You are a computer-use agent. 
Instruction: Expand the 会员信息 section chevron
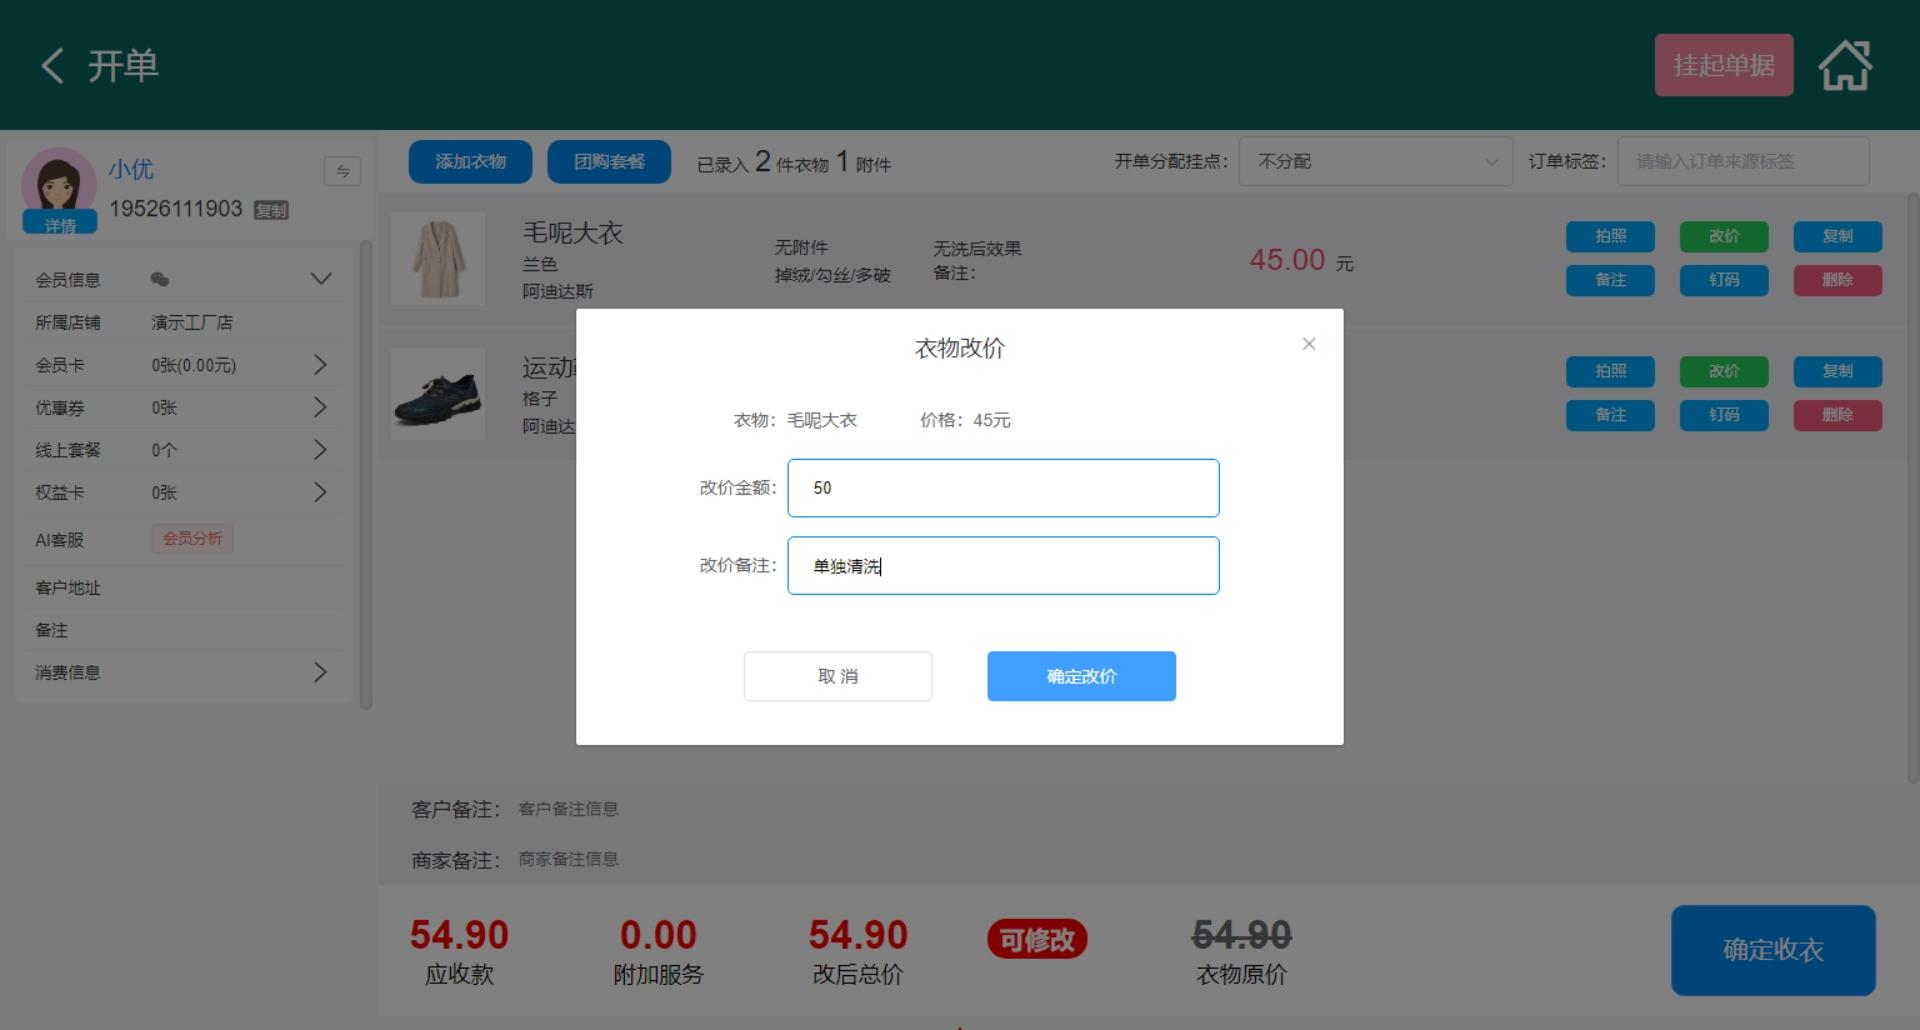[320, 279]
